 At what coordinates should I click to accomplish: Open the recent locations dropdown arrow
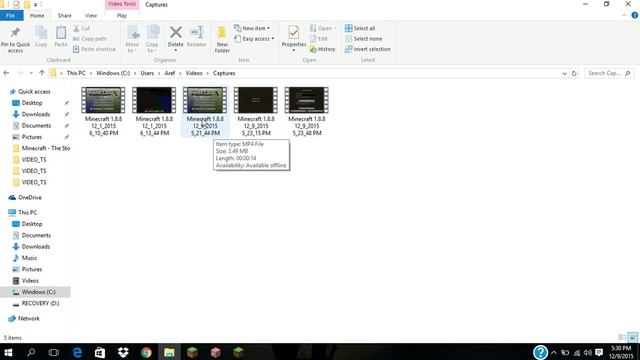click(x=31, y=73)
